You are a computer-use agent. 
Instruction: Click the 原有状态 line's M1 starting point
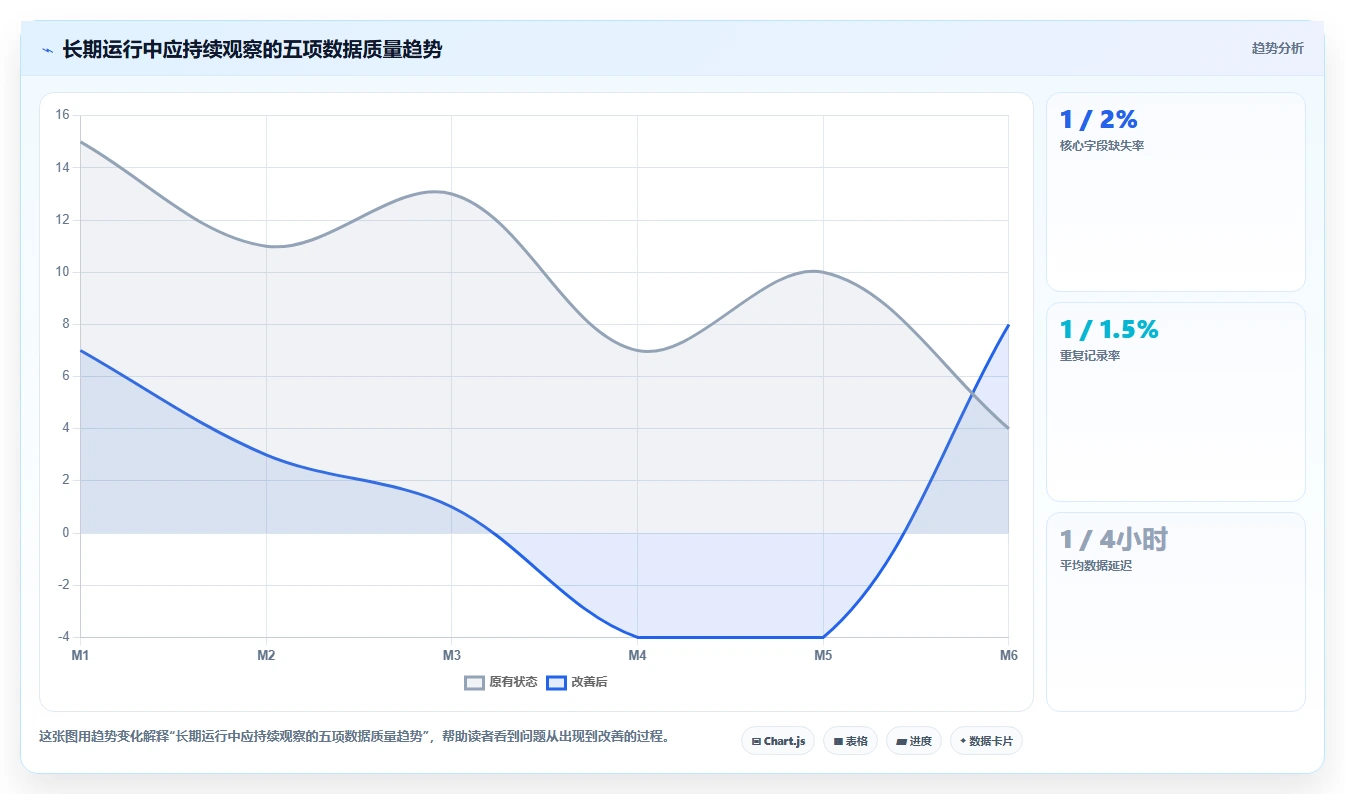coord(80,141)
